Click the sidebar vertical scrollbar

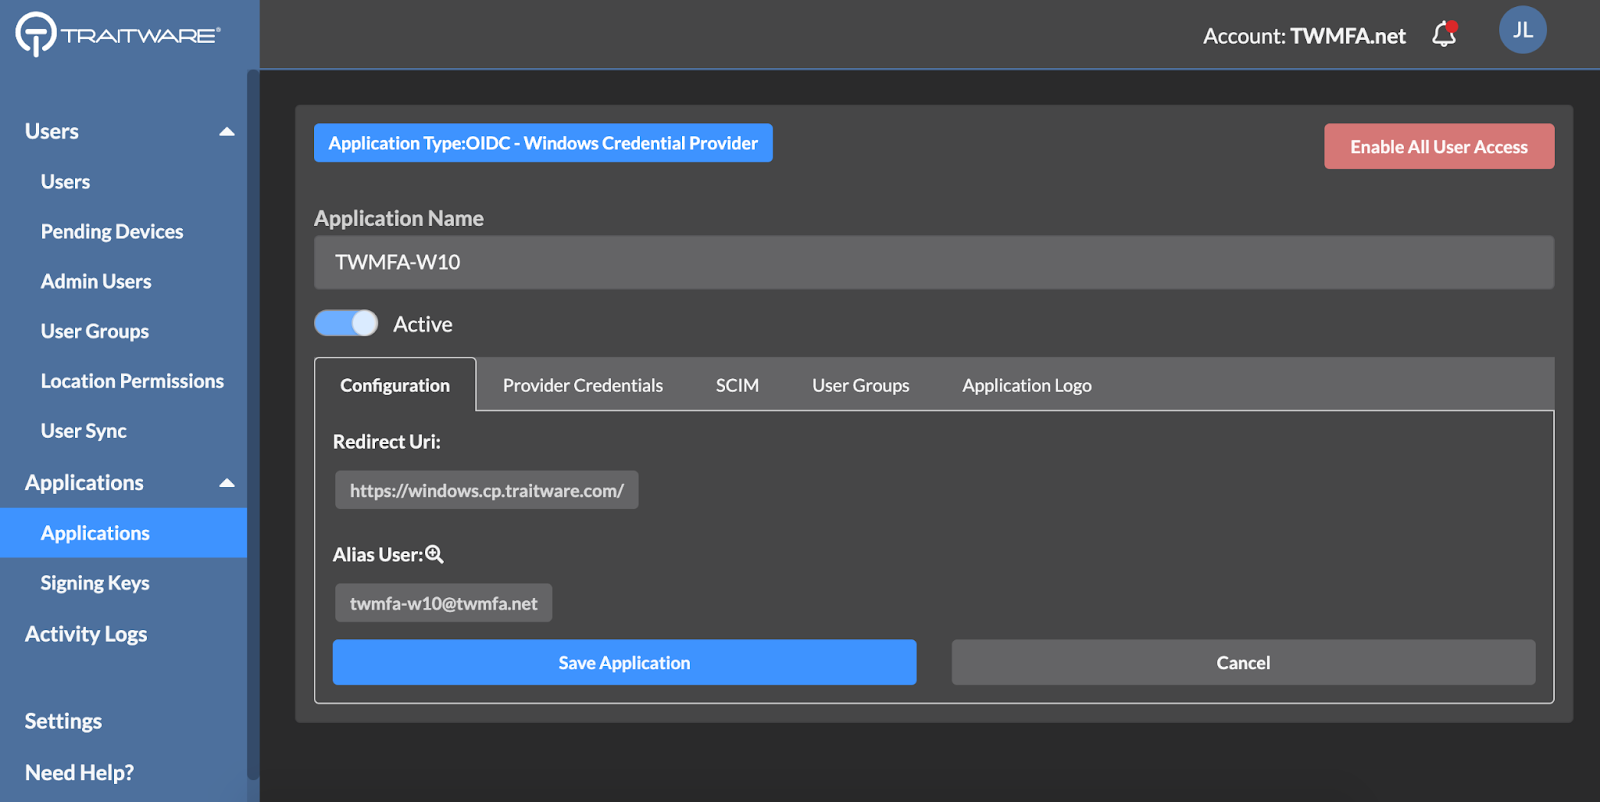pyautogui.click(x=253, y=425)
